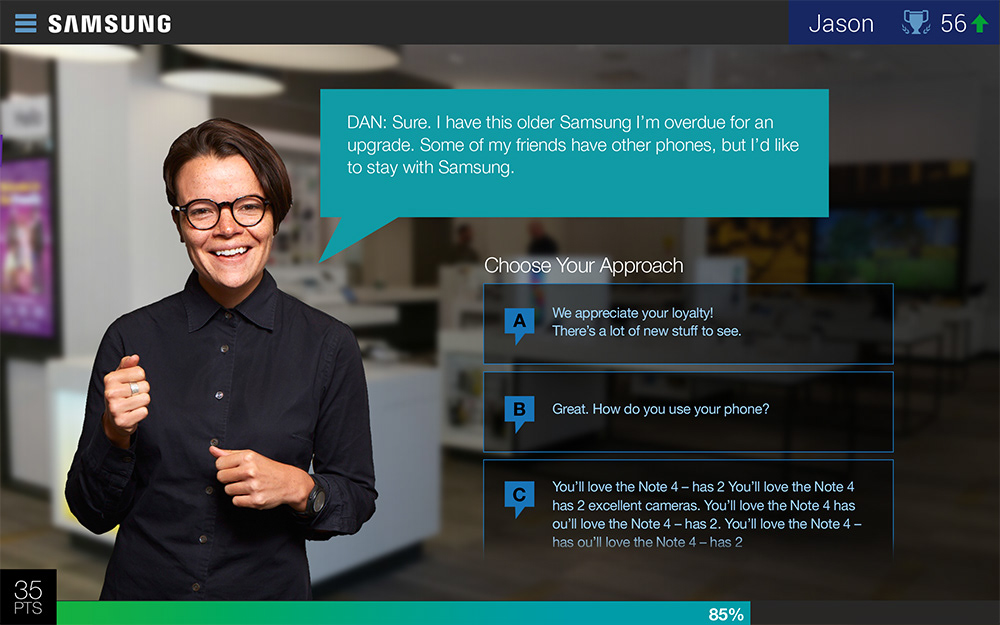The width and height of the screenshot is (1000, 625).
Task: Click the 85% progress label
Action: point(726,614)
